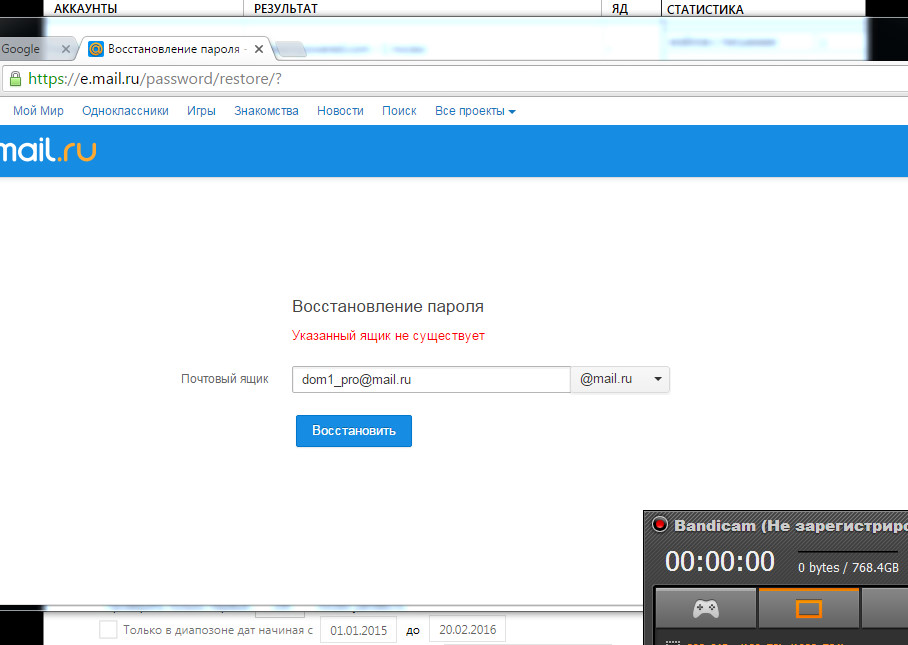Open a new browser tab
This screenshot has width=908, height=645.
coord(291,50)
